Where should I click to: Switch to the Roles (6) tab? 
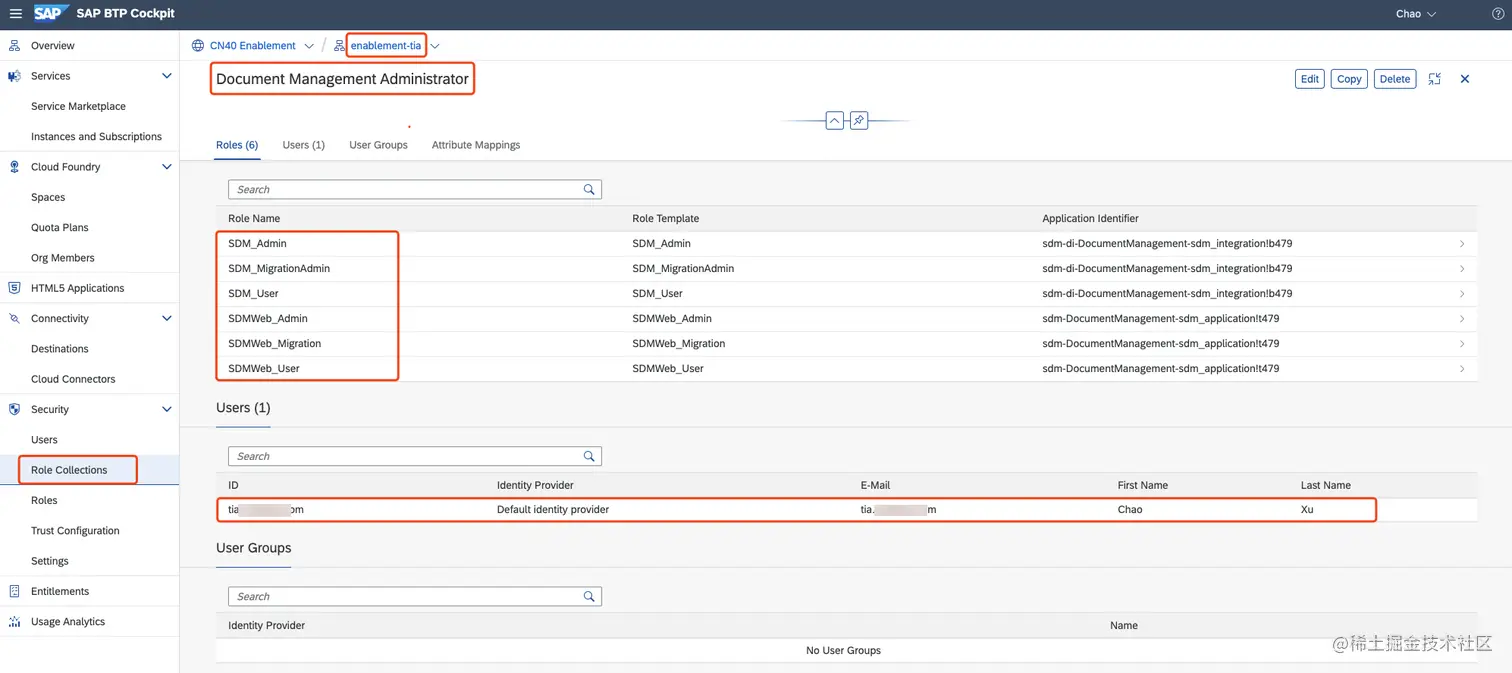click(237, 145)
